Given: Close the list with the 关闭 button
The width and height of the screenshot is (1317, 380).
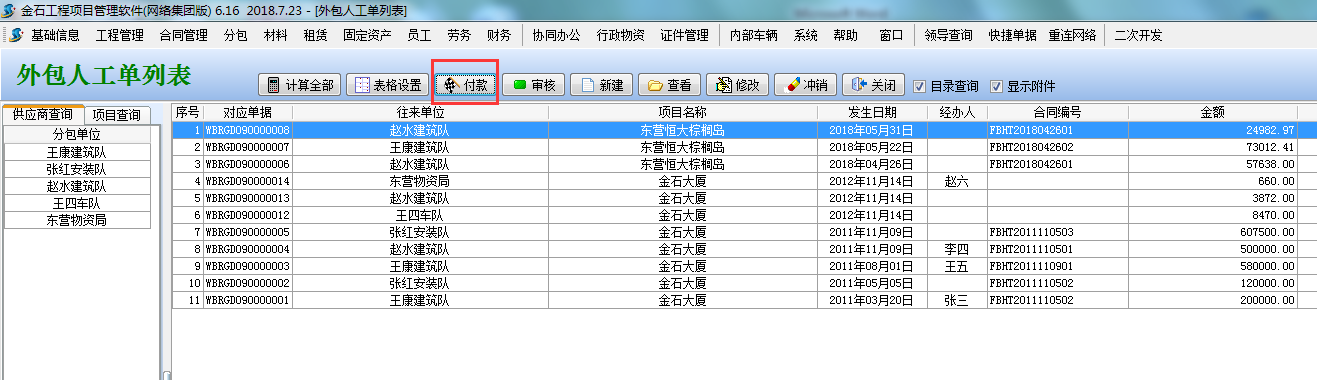Looking at the screenshot, I should tap(873, 85).
